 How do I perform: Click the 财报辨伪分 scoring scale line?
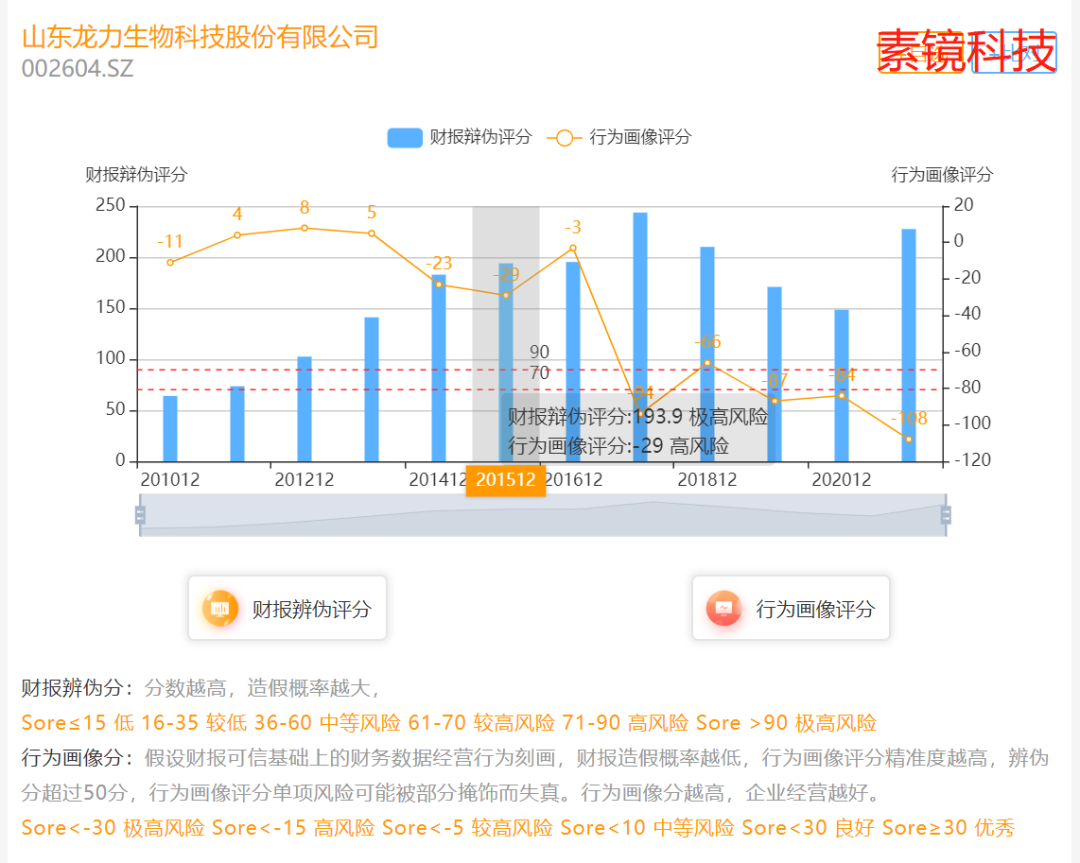coord(448,722)
